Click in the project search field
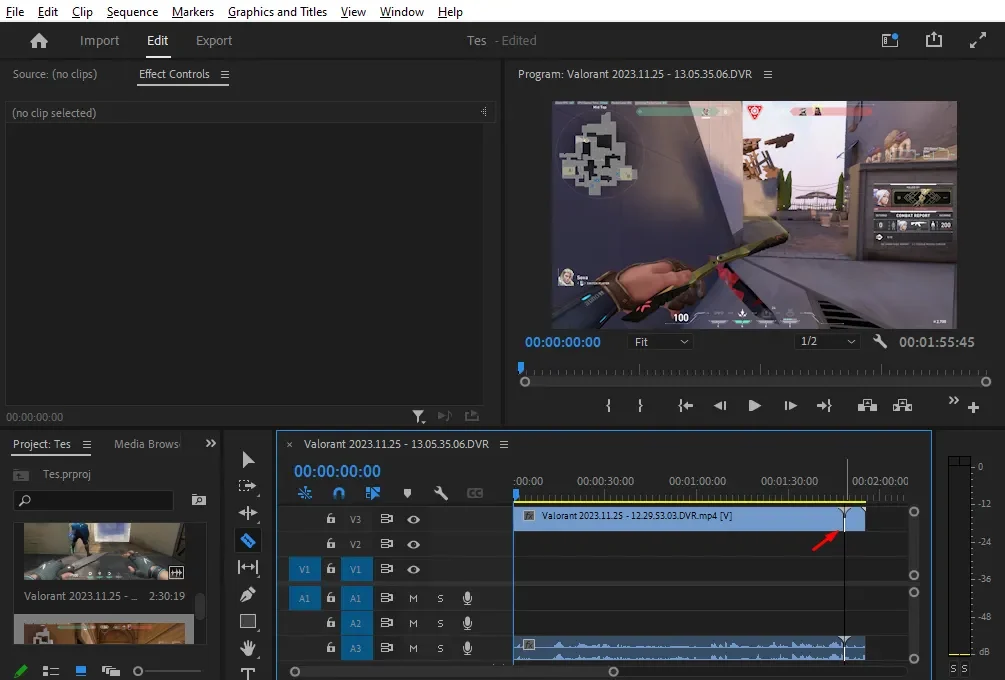The width and height of the screenshot is (1005, 680). (x=94, y=500)
